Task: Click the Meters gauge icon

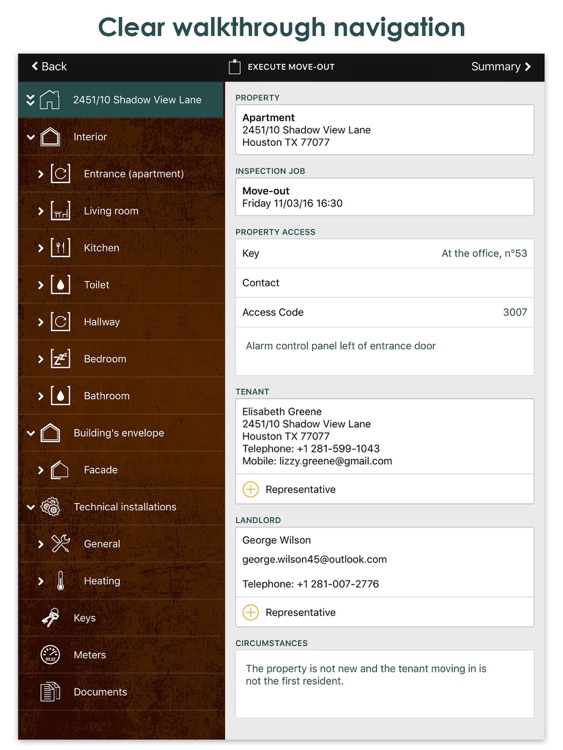Action: coord(50,655)
